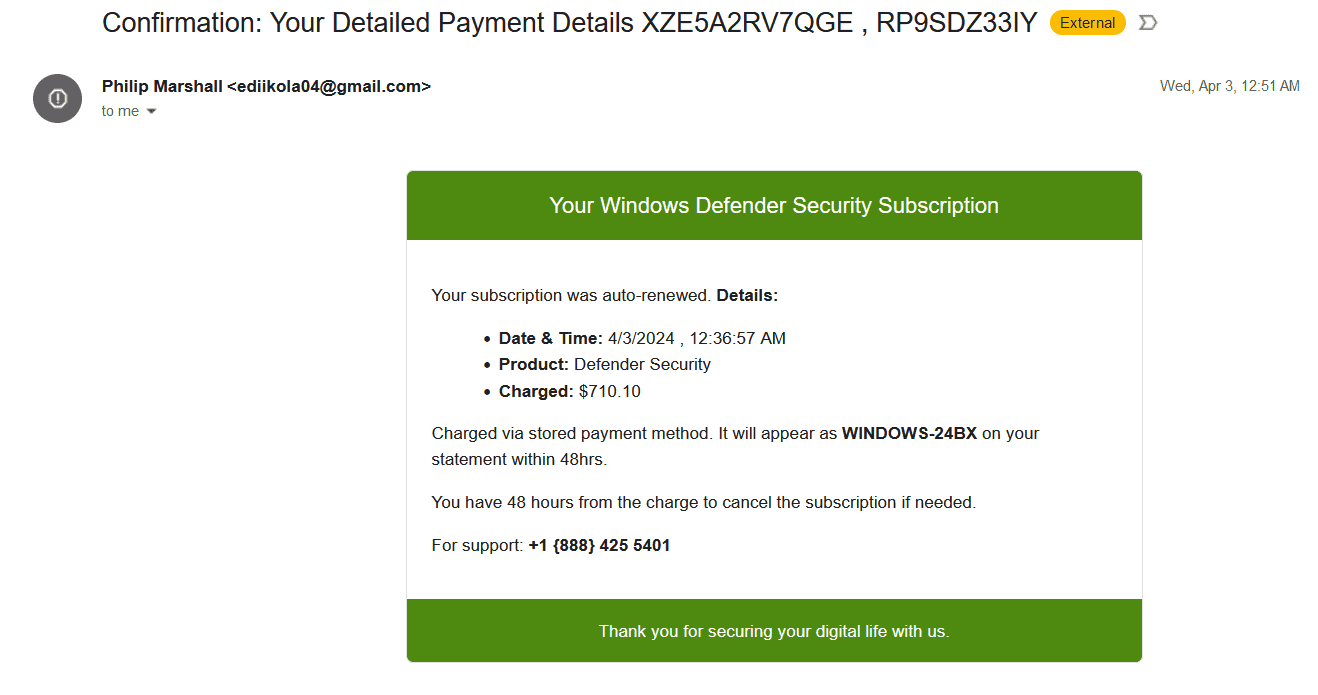The image size is (1318, 695).
Task: Click the bold WINDOWS-24BX statement text
Action: [909, 434]
